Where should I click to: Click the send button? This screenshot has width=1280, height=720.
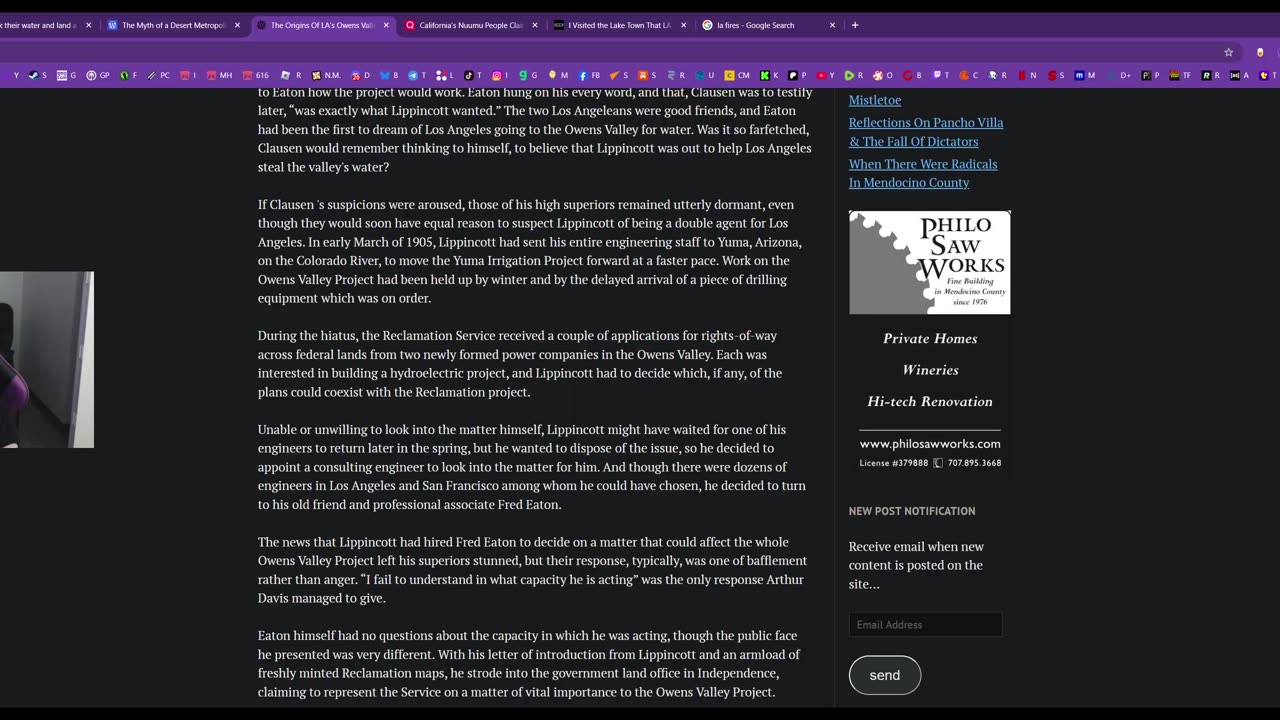[x=885, y=675]
